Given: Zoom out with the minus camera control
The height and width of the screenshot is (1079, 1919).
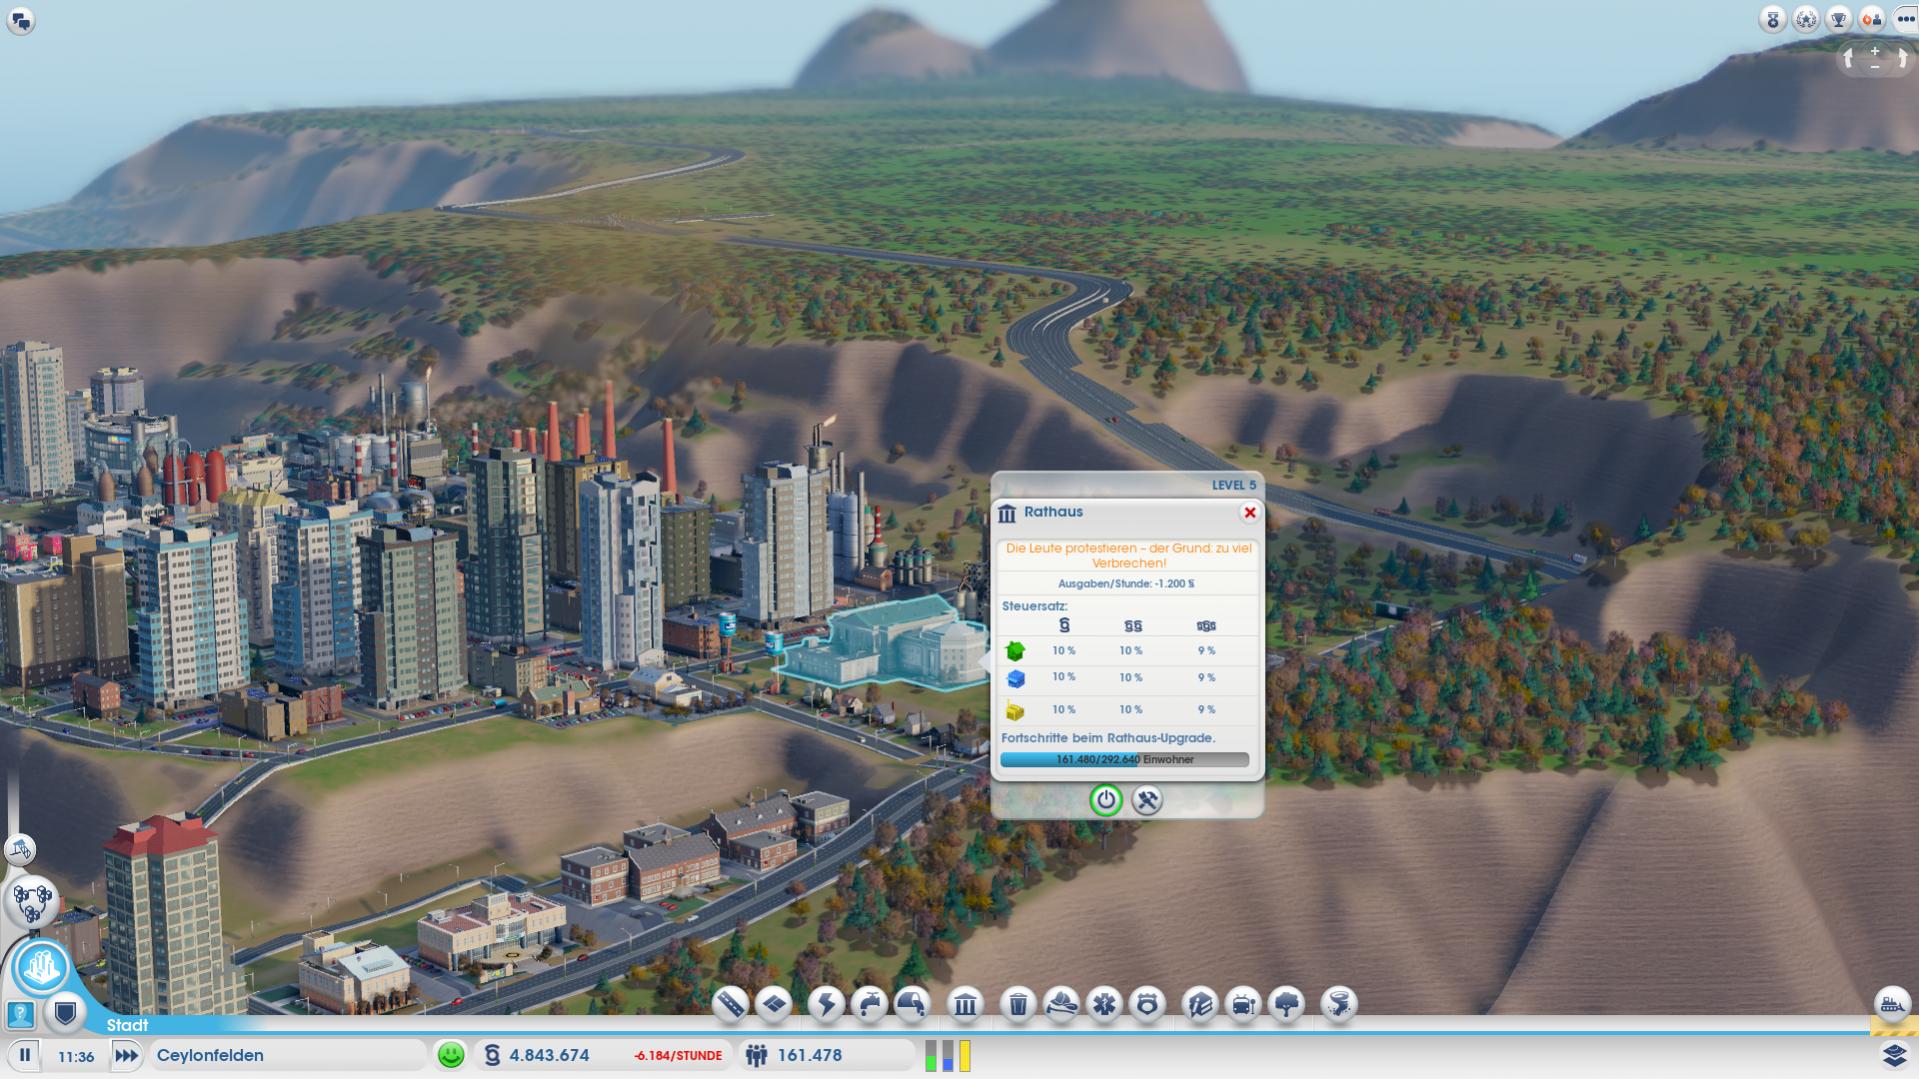Looking at the screenshot, I should coord(1875,66).
